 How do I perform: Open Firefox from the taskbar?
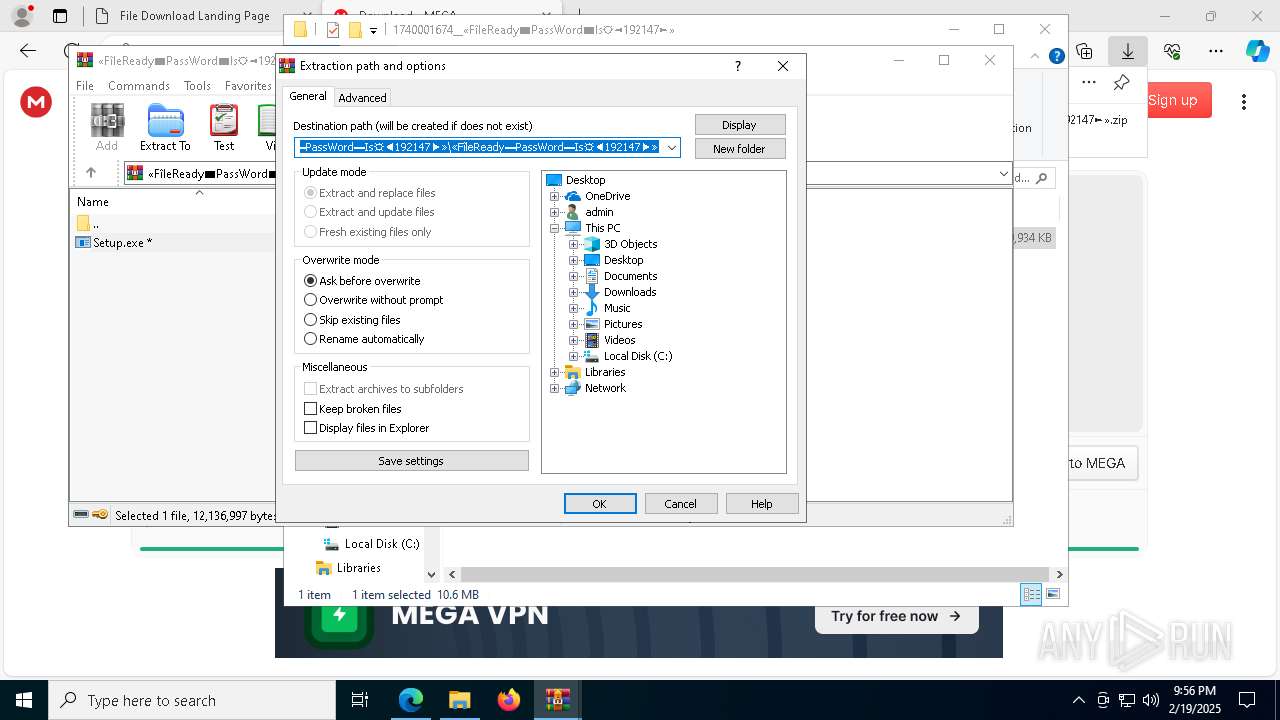(x=509, y=700)
